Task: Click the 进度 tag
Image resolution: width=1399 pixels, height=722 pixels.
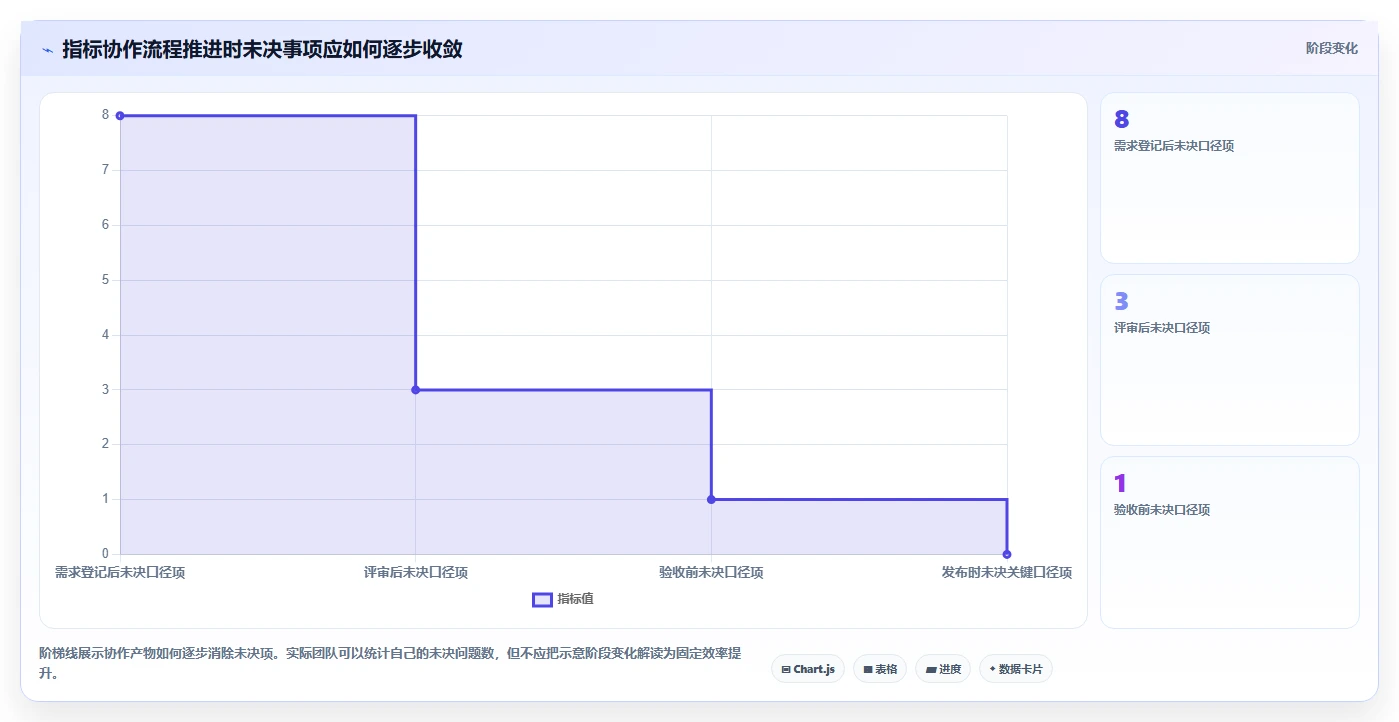Action: point(943,669)
